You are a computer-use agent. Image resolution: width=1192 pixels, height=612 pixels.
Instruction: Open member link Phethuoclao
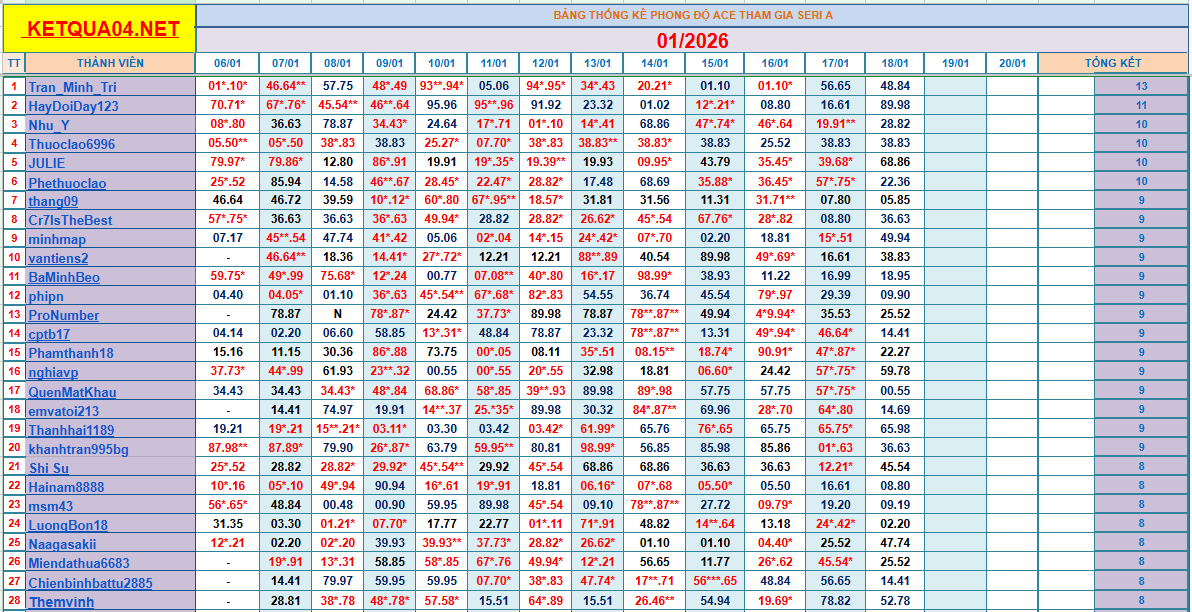(x=67, y=182)
